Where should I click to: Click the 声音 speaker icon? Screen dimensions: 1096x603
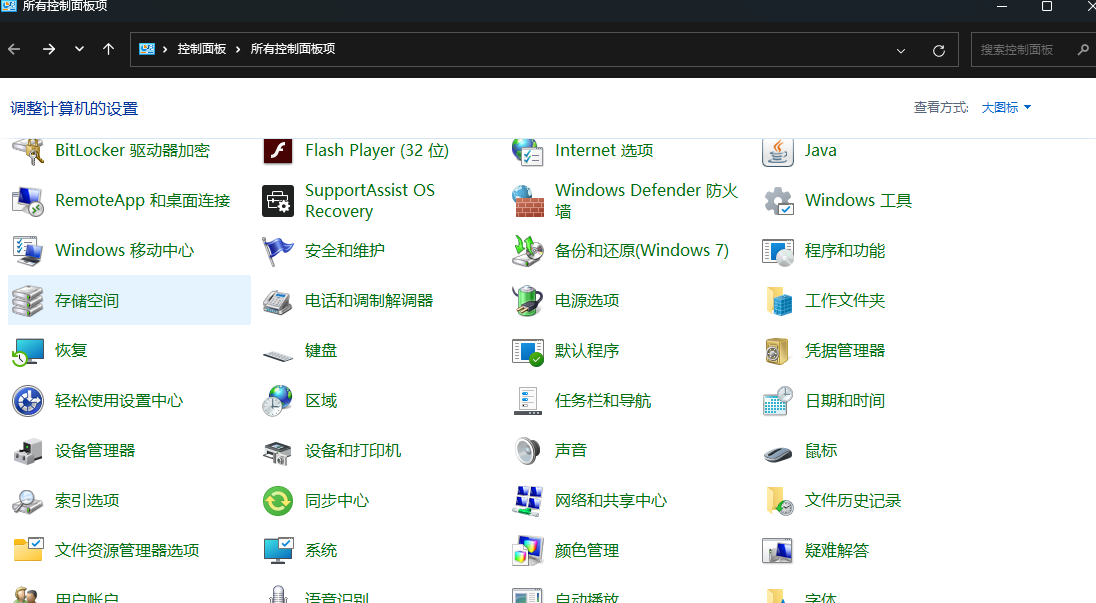point(528,451)
